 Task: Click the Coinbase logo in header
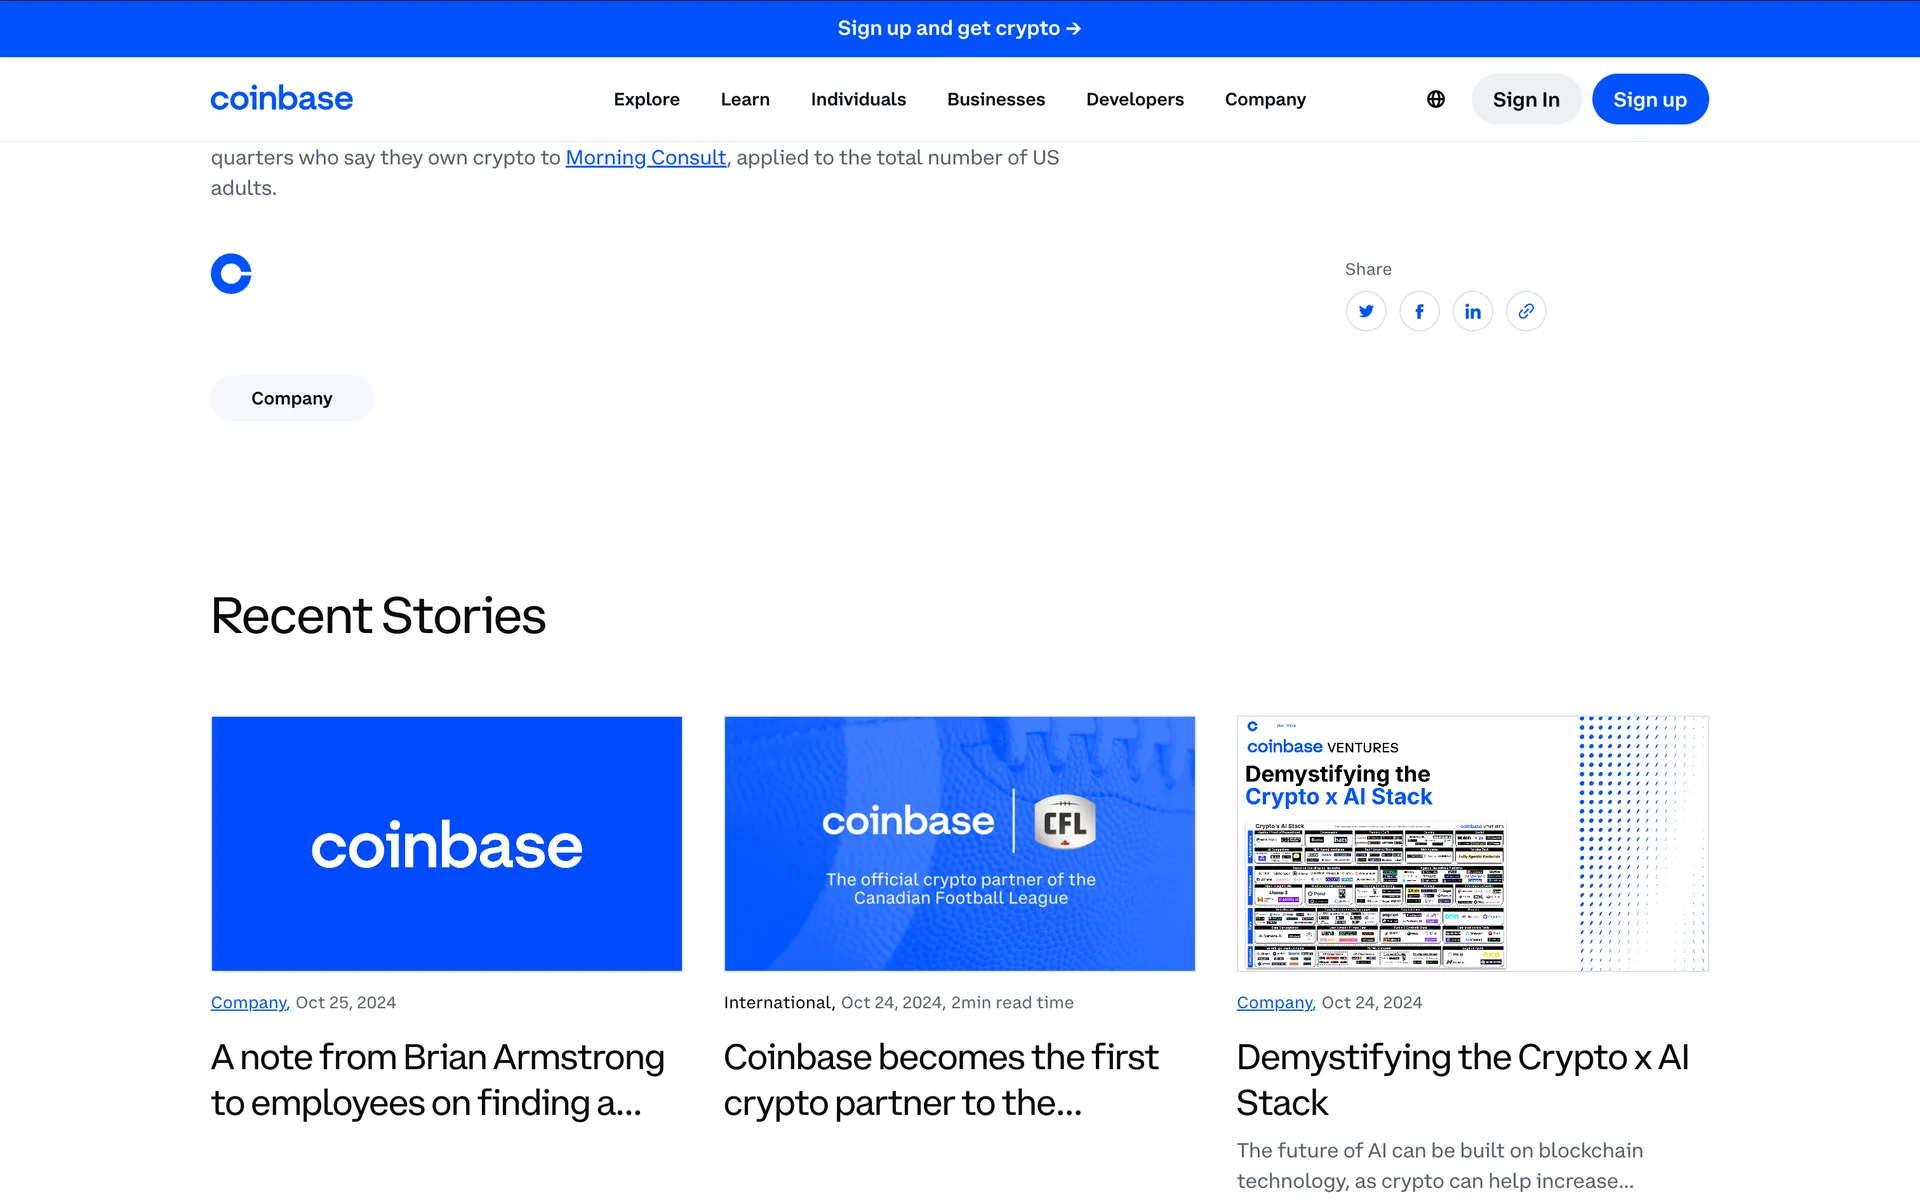click(281, 99)
